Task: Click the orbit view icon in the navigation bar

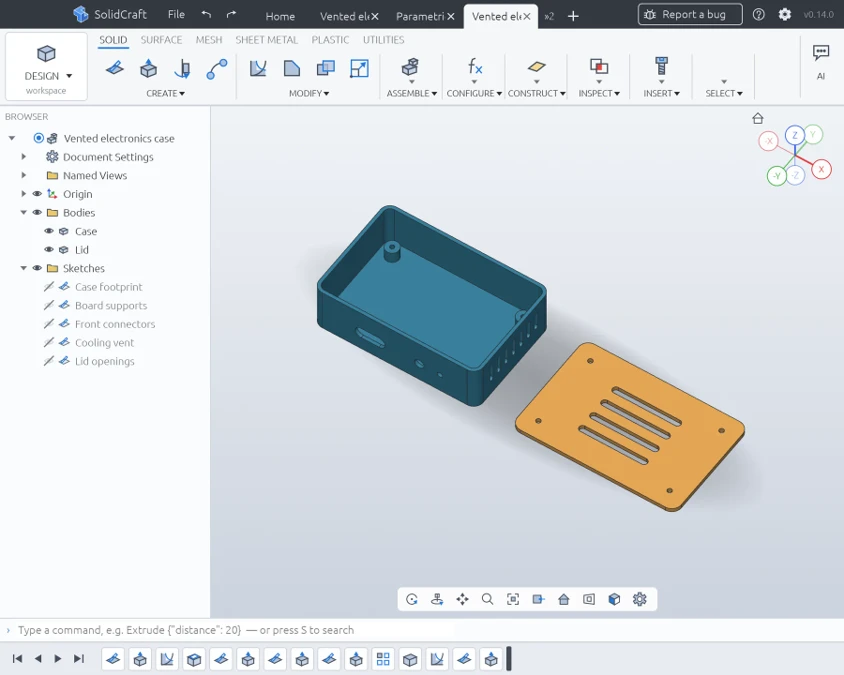Action: tap(412, 599)
